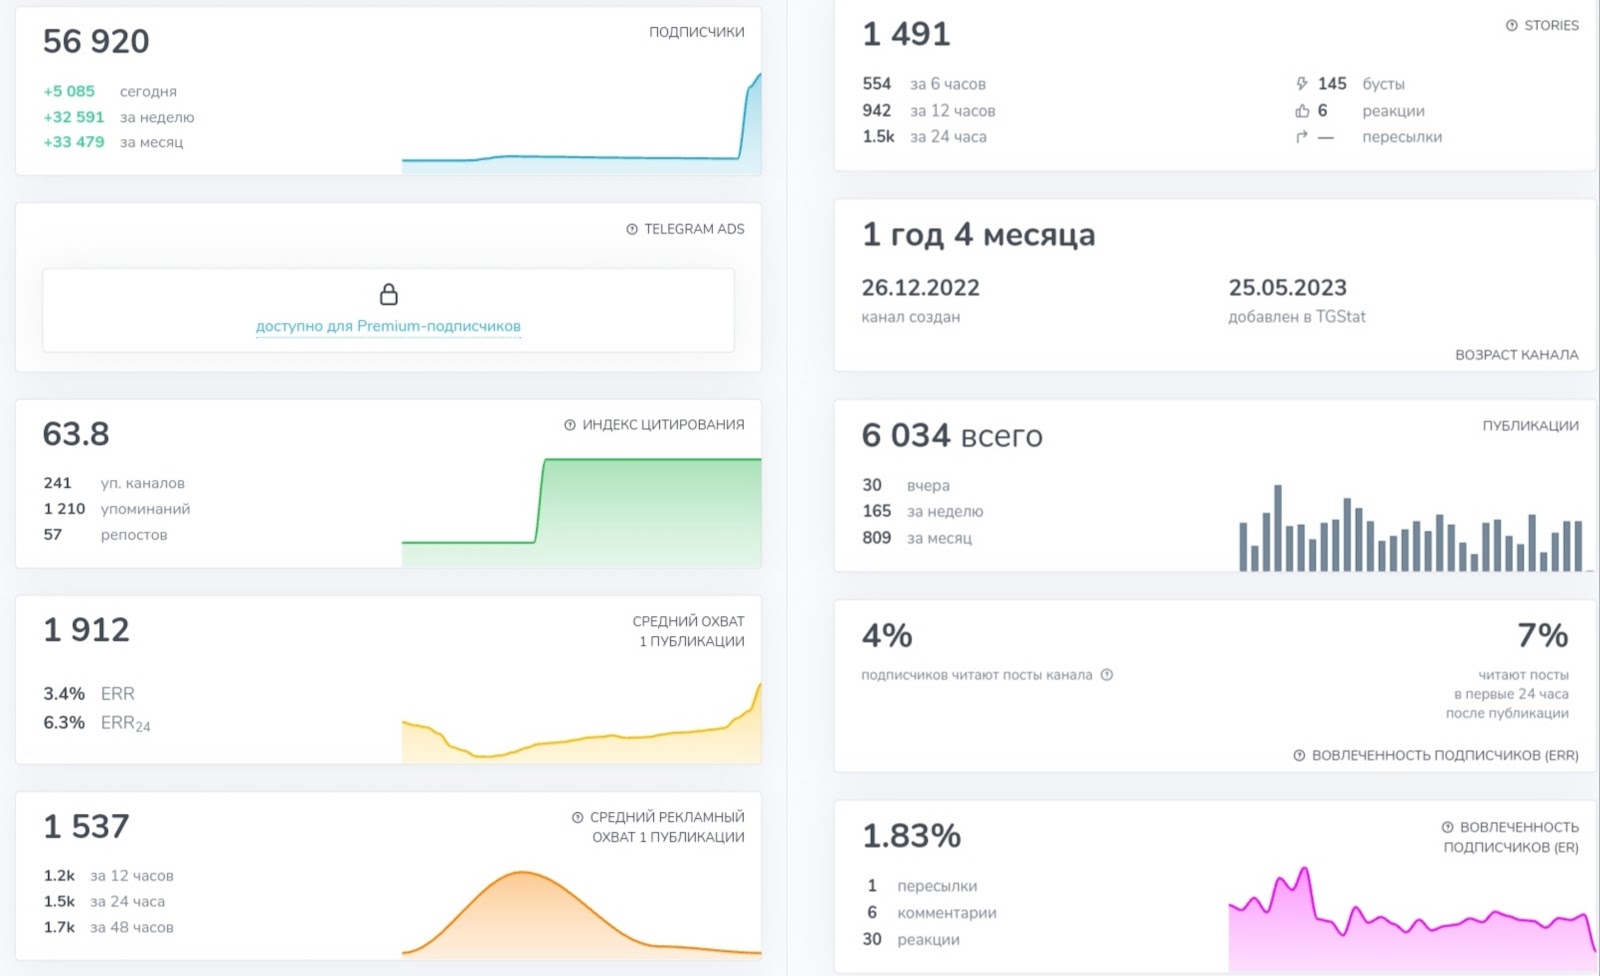Click the 1 пересылки row in ER card
Image resolution: width=1600 pixels, height=976 pixels.
[922, 886]
